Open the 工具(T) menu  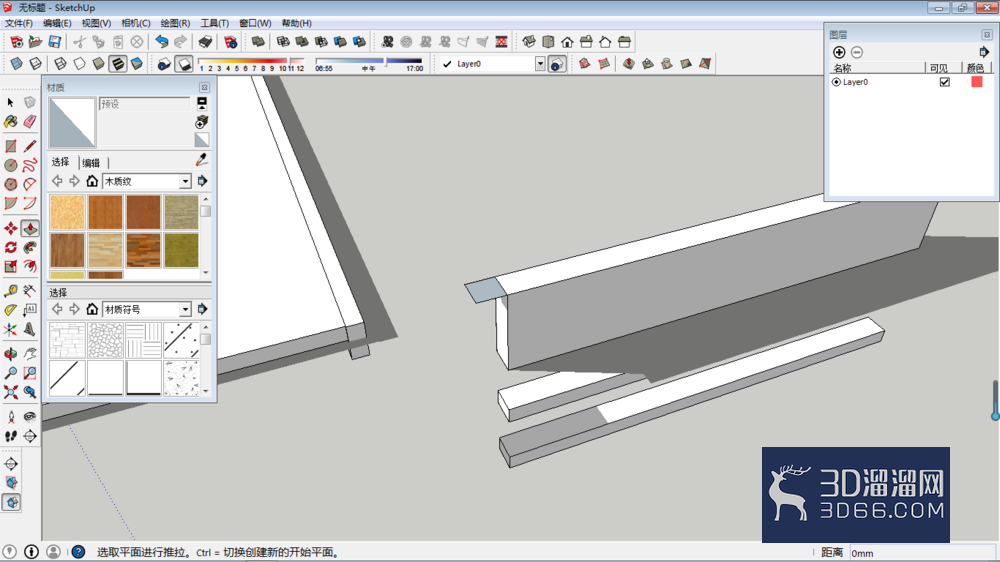point(214,23)
